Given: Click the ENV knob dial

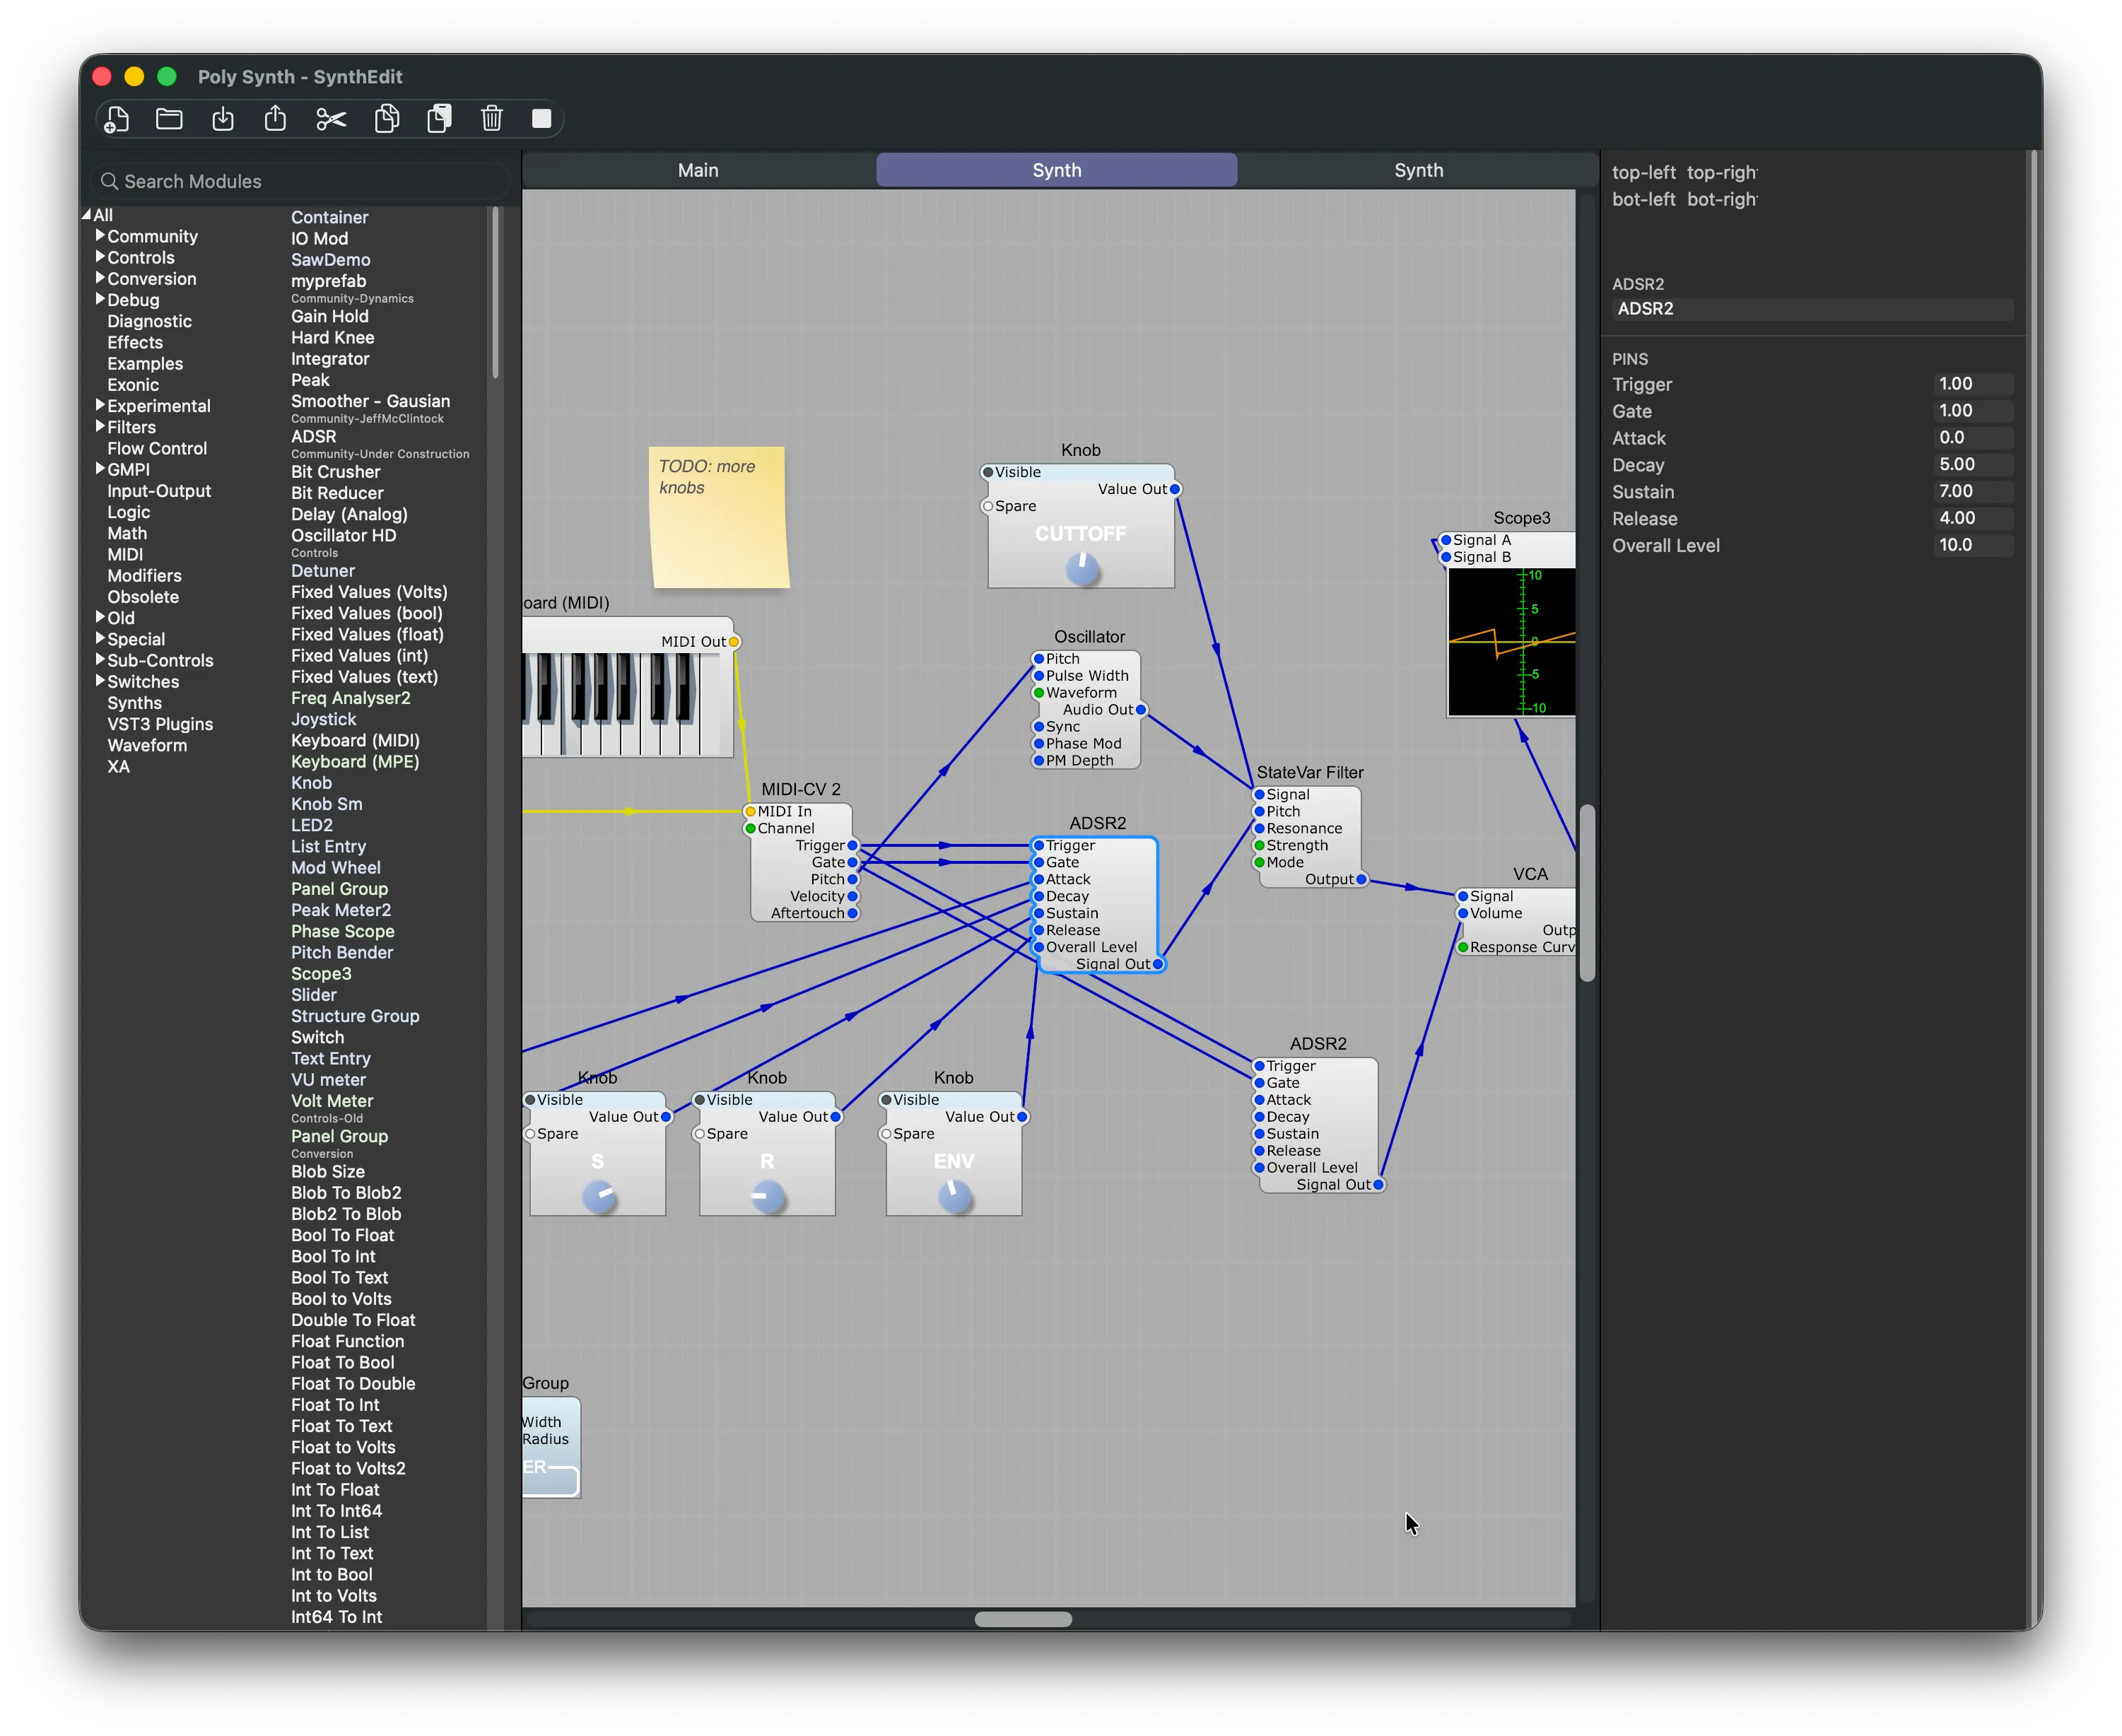Looking at the screenshot, I should tap(955, 1196).
